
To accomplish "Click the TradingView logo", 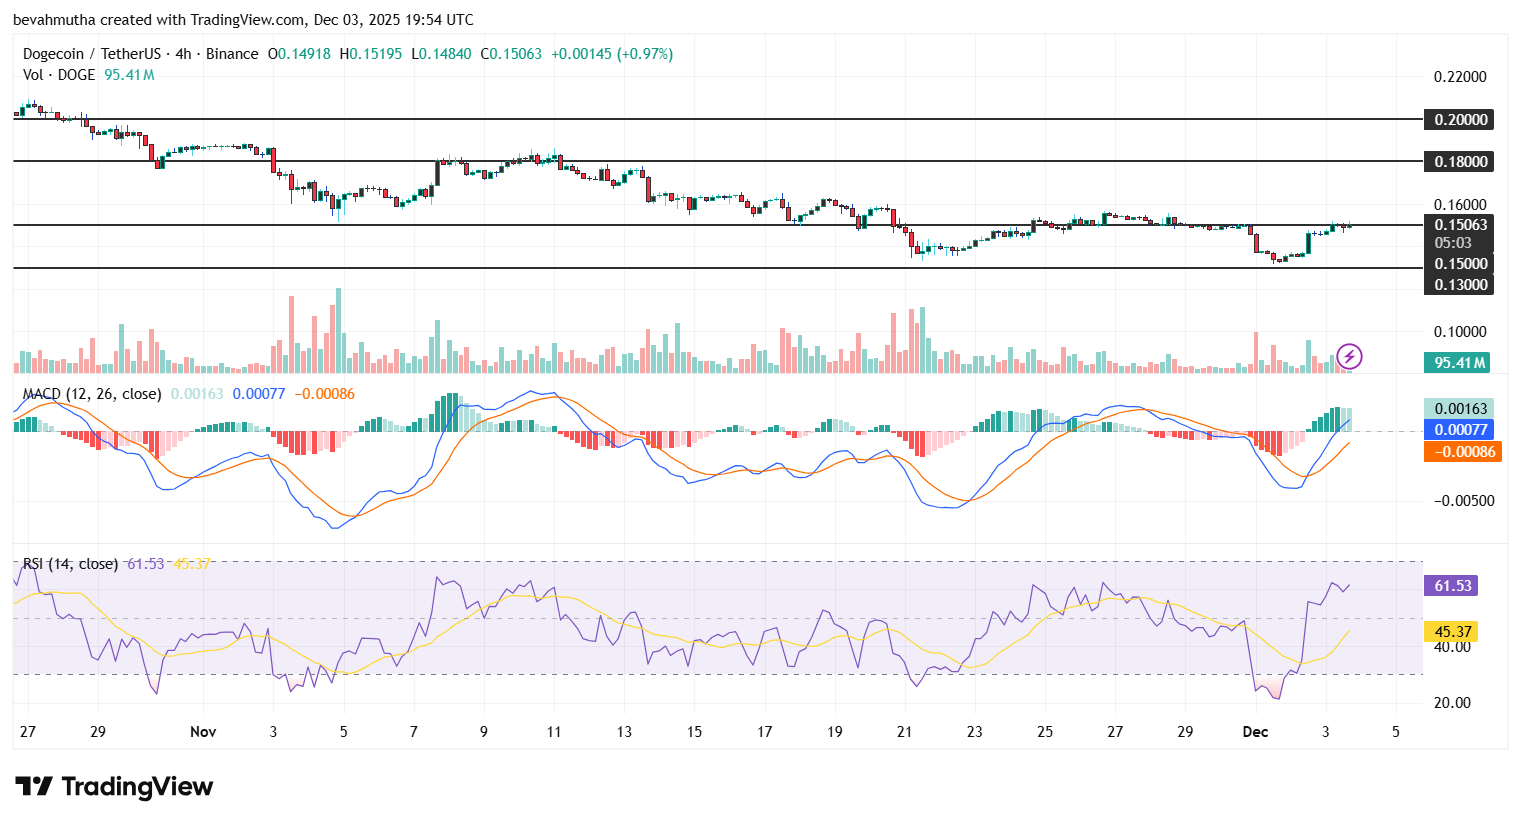I will (113, 787).
